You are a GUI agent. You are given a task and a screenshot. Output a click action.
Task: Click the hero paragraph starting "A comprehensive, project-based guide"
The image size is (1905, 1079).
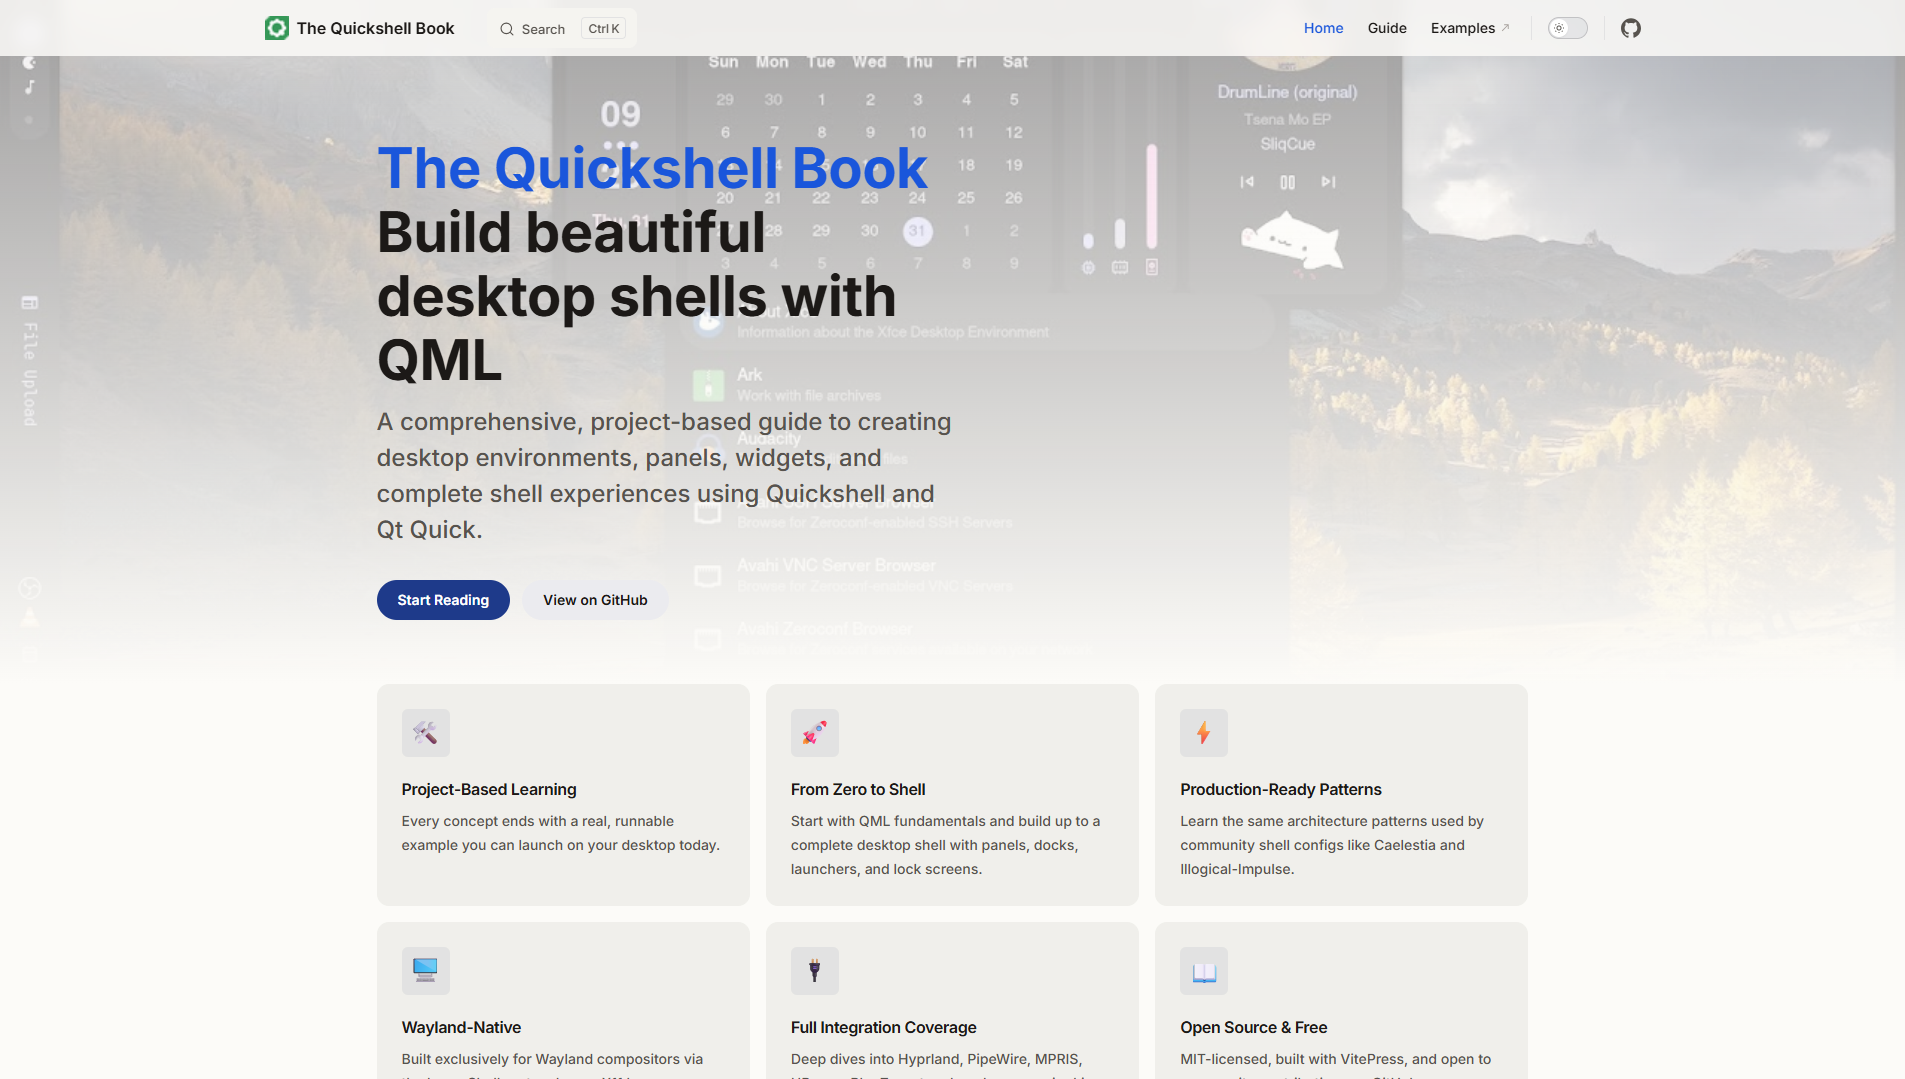click(664, 475)
